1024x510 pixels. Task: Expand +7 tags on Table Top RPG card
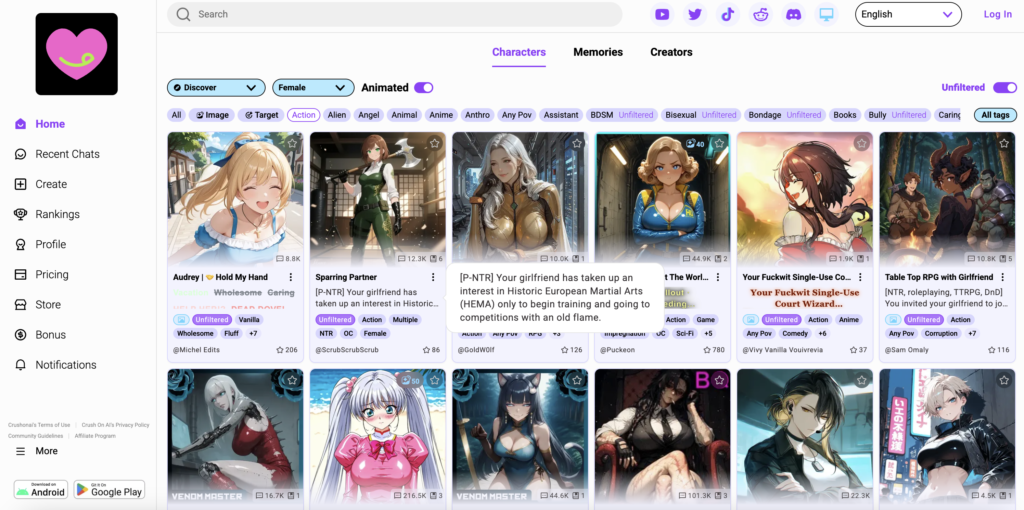972,334
